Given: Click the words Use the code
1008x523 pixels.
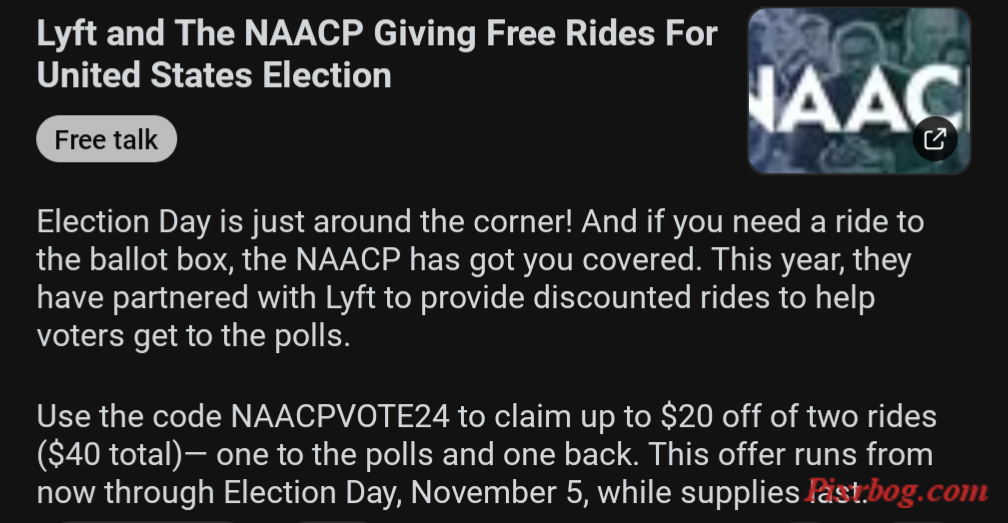Looking at the screenshot, I should pyautogui.click(x=129, y=416).
